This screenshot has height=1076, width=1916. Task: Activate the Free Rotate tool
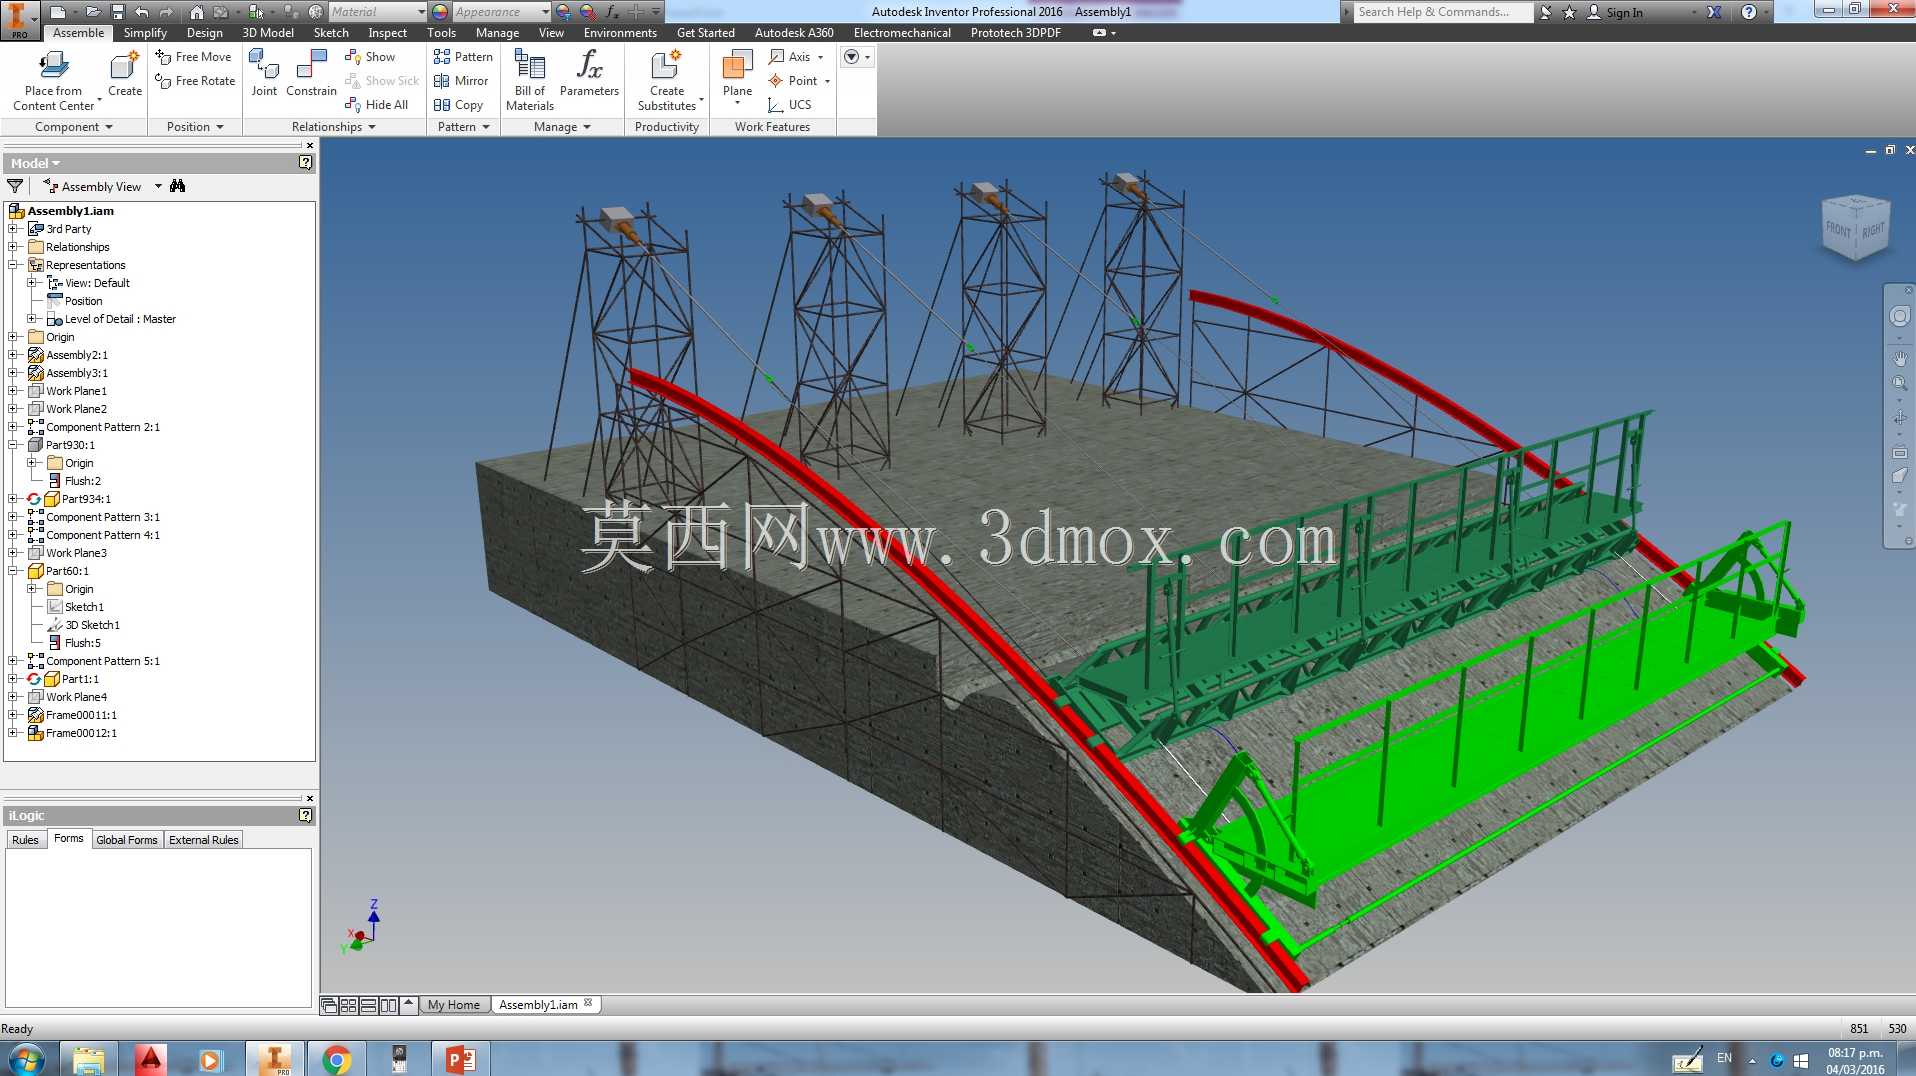point(195,81)
